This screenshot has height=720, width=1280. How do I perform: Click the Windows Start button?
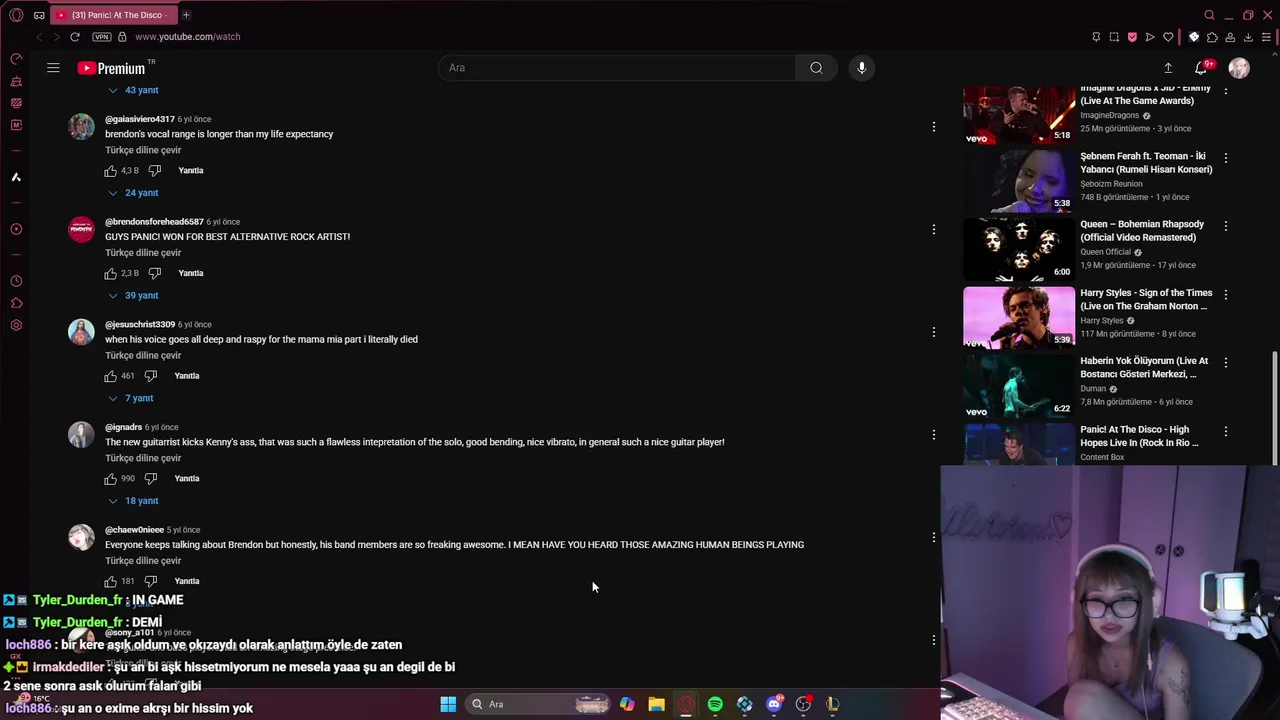coord(448,704)
